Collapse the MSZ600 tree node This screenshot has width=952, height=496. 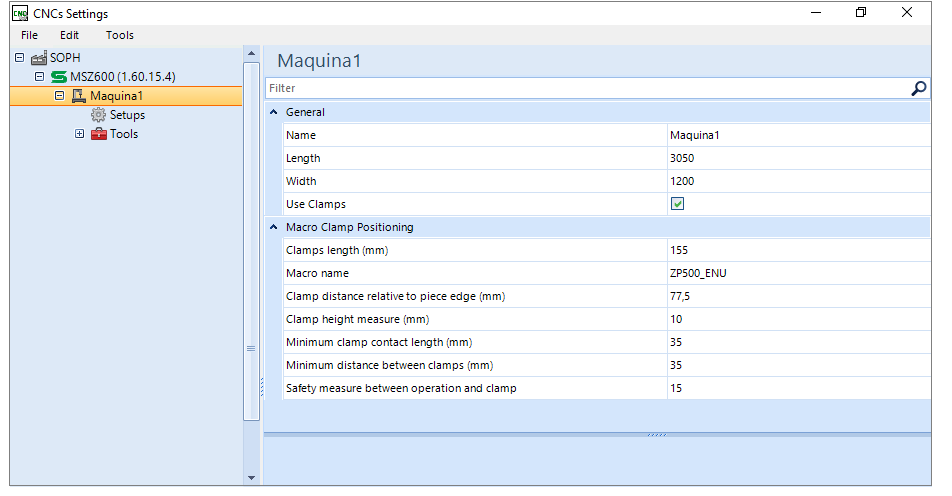pos(39,76)
